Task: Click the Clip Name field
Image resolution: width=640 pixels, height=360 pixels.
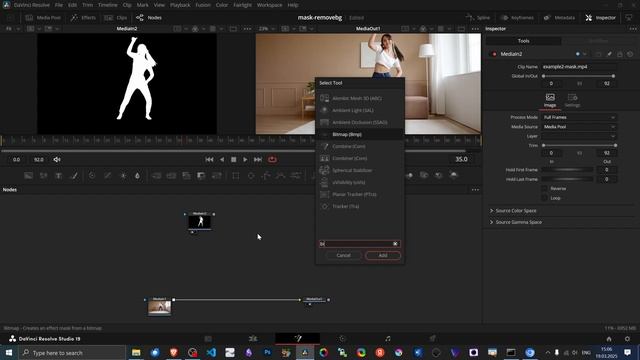Action: 579,67
